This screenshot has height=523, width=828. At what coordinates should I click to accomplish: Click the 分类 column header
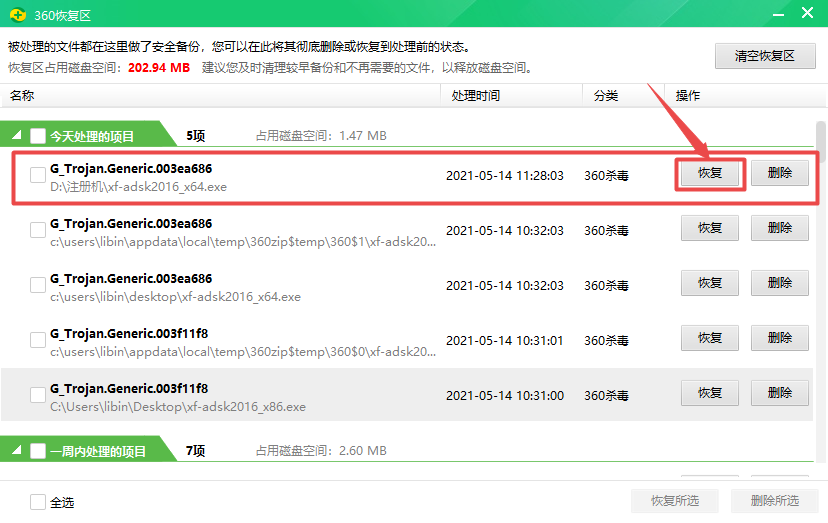pyautogui.click(x=606, y=96)
